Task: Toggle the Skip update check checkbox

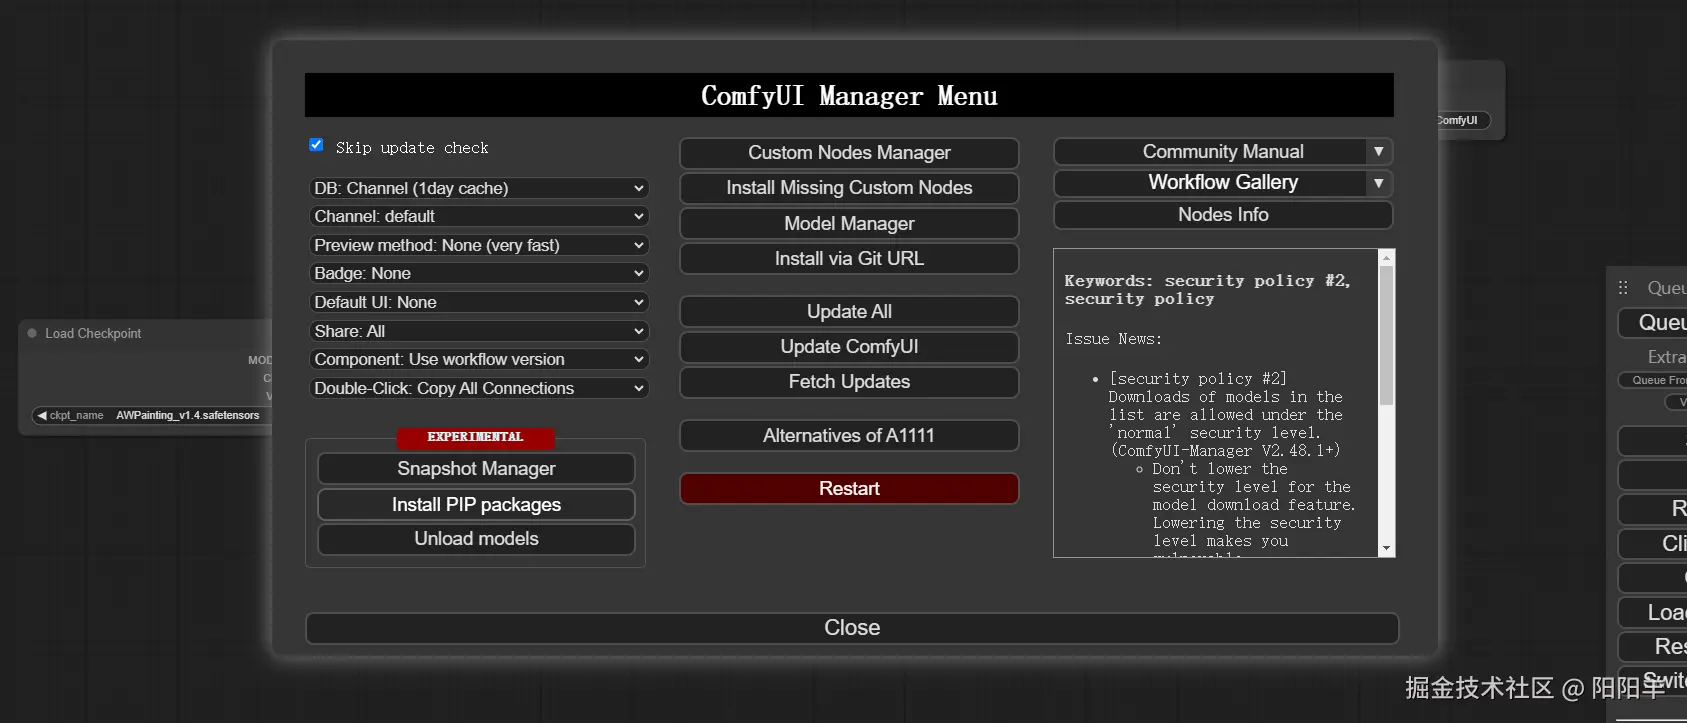Action: [x=316, y=145]
